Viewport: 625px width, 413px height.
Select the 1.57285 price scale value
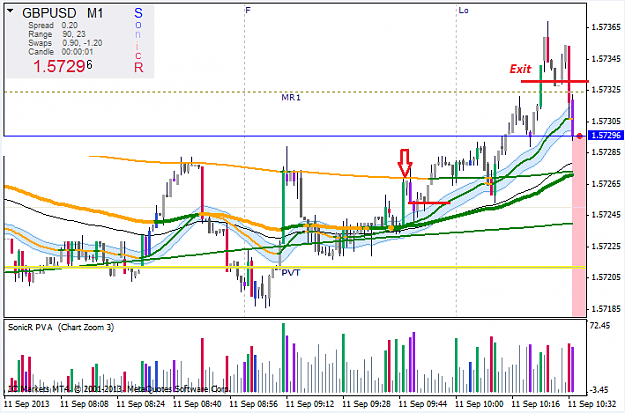tap(606, 152)
